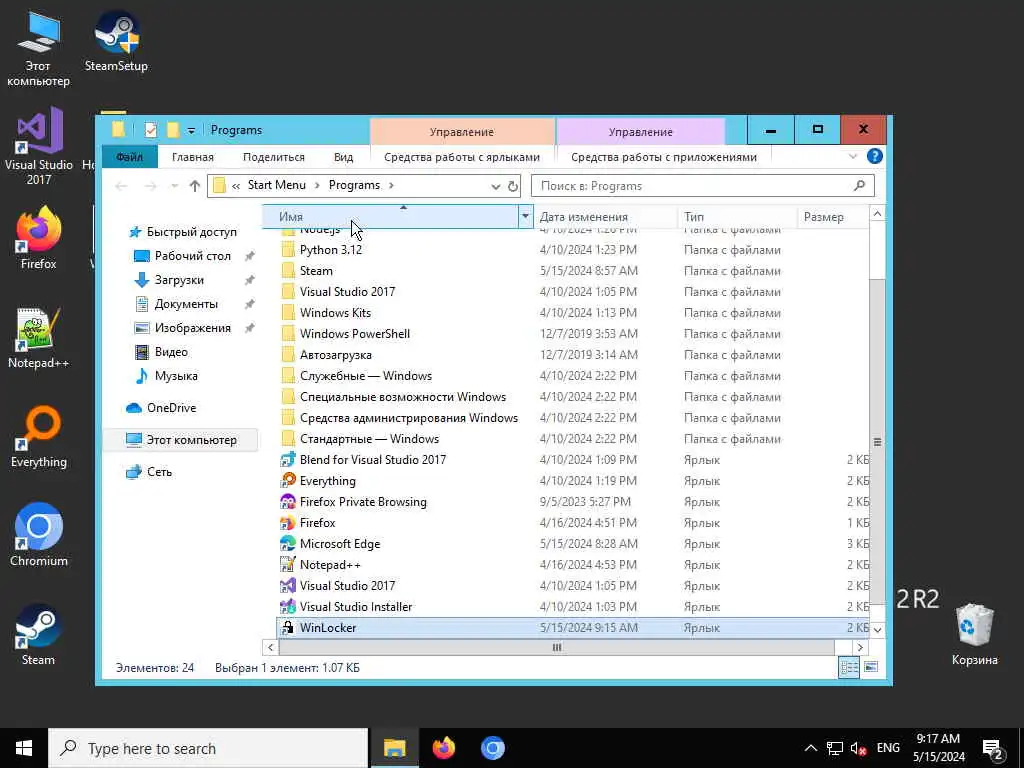Sort by Дата изменения column header
This screenshot has width=1024, height=768.
[x=605, y=217]
